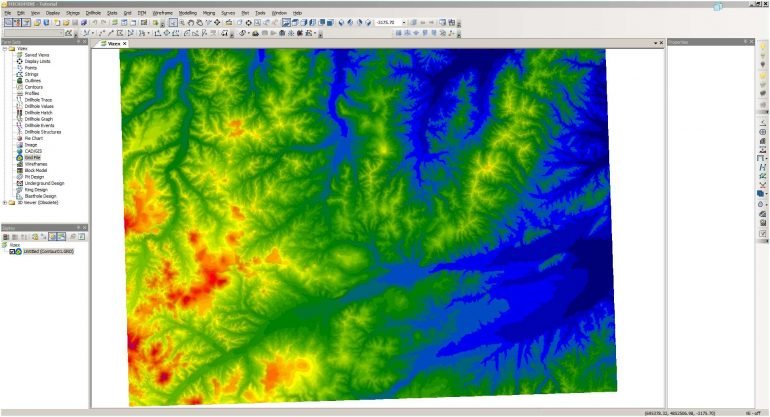Open the Pie Chart form set icon
Screen dimensions: 770x417
[x=19, y=138]
